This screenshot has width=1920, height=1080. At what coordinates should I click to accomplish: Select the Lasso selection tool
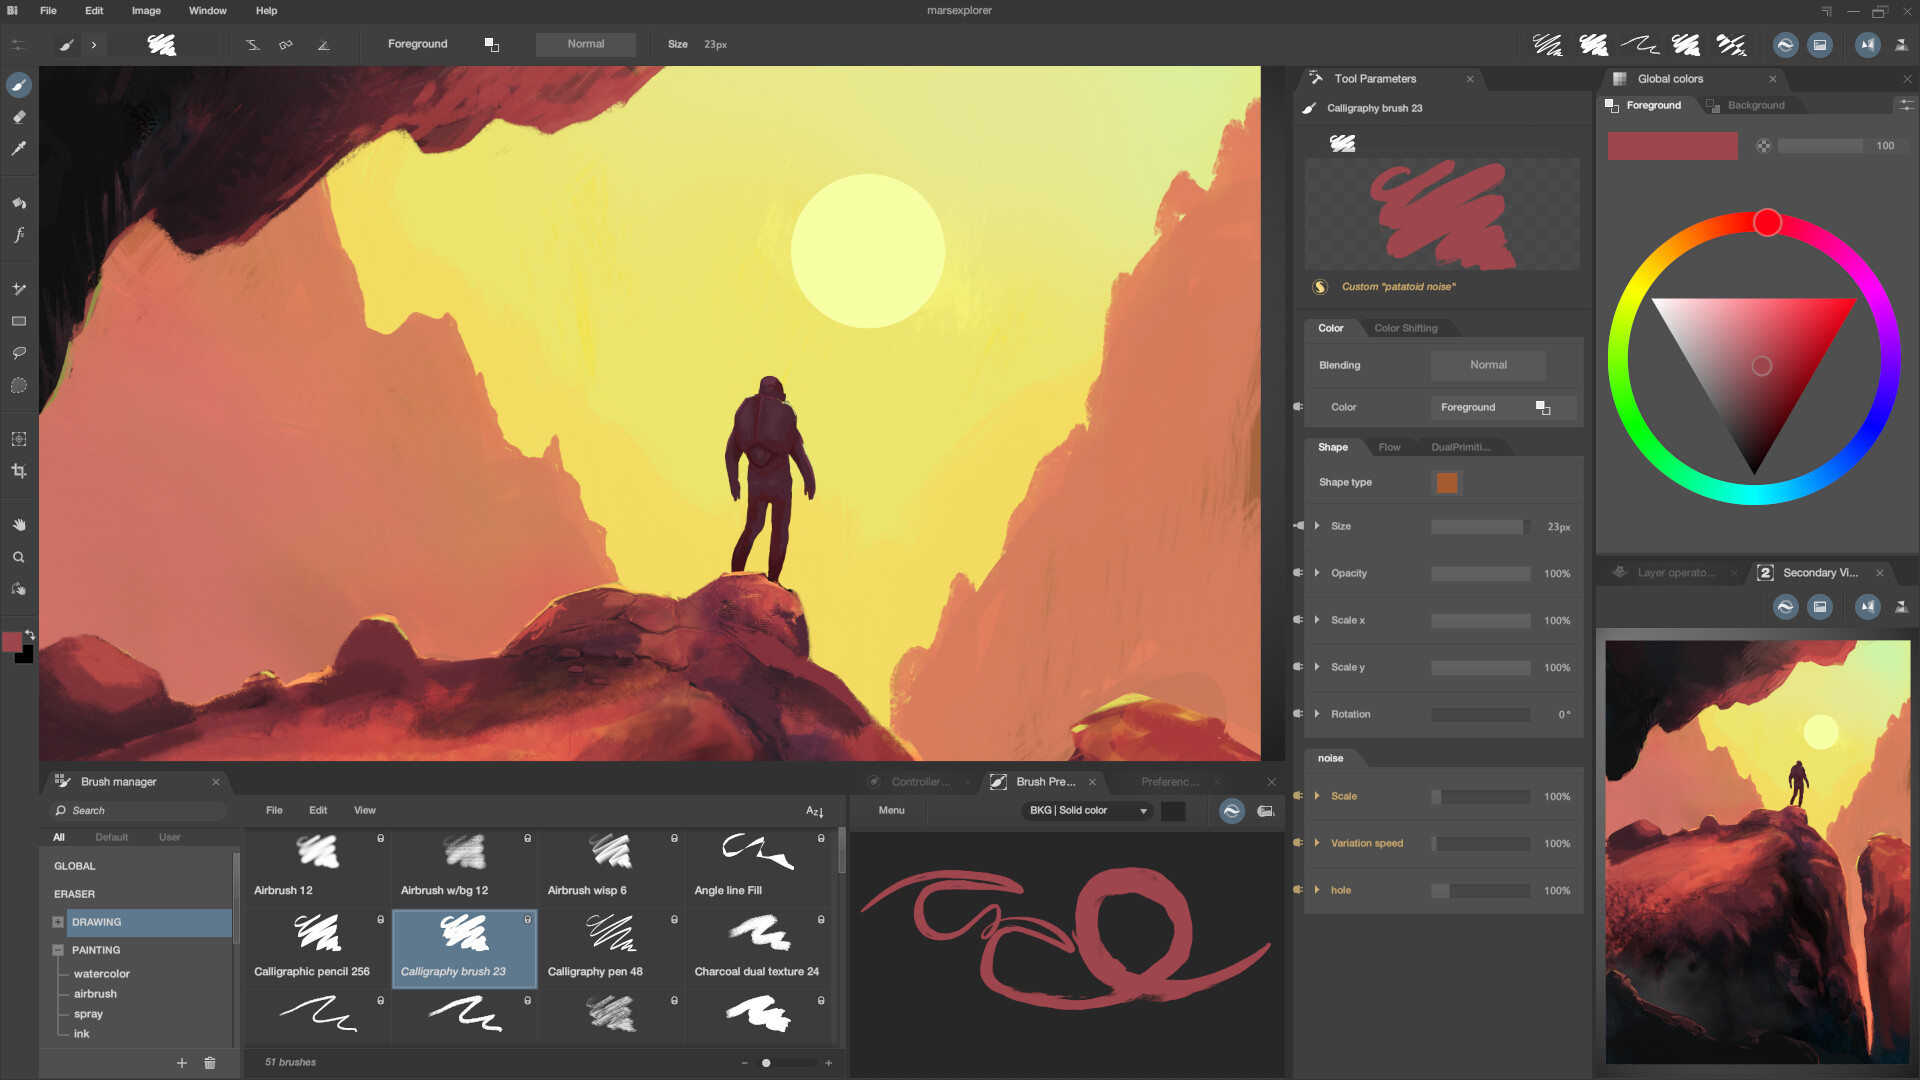click(x=18, y=352)
